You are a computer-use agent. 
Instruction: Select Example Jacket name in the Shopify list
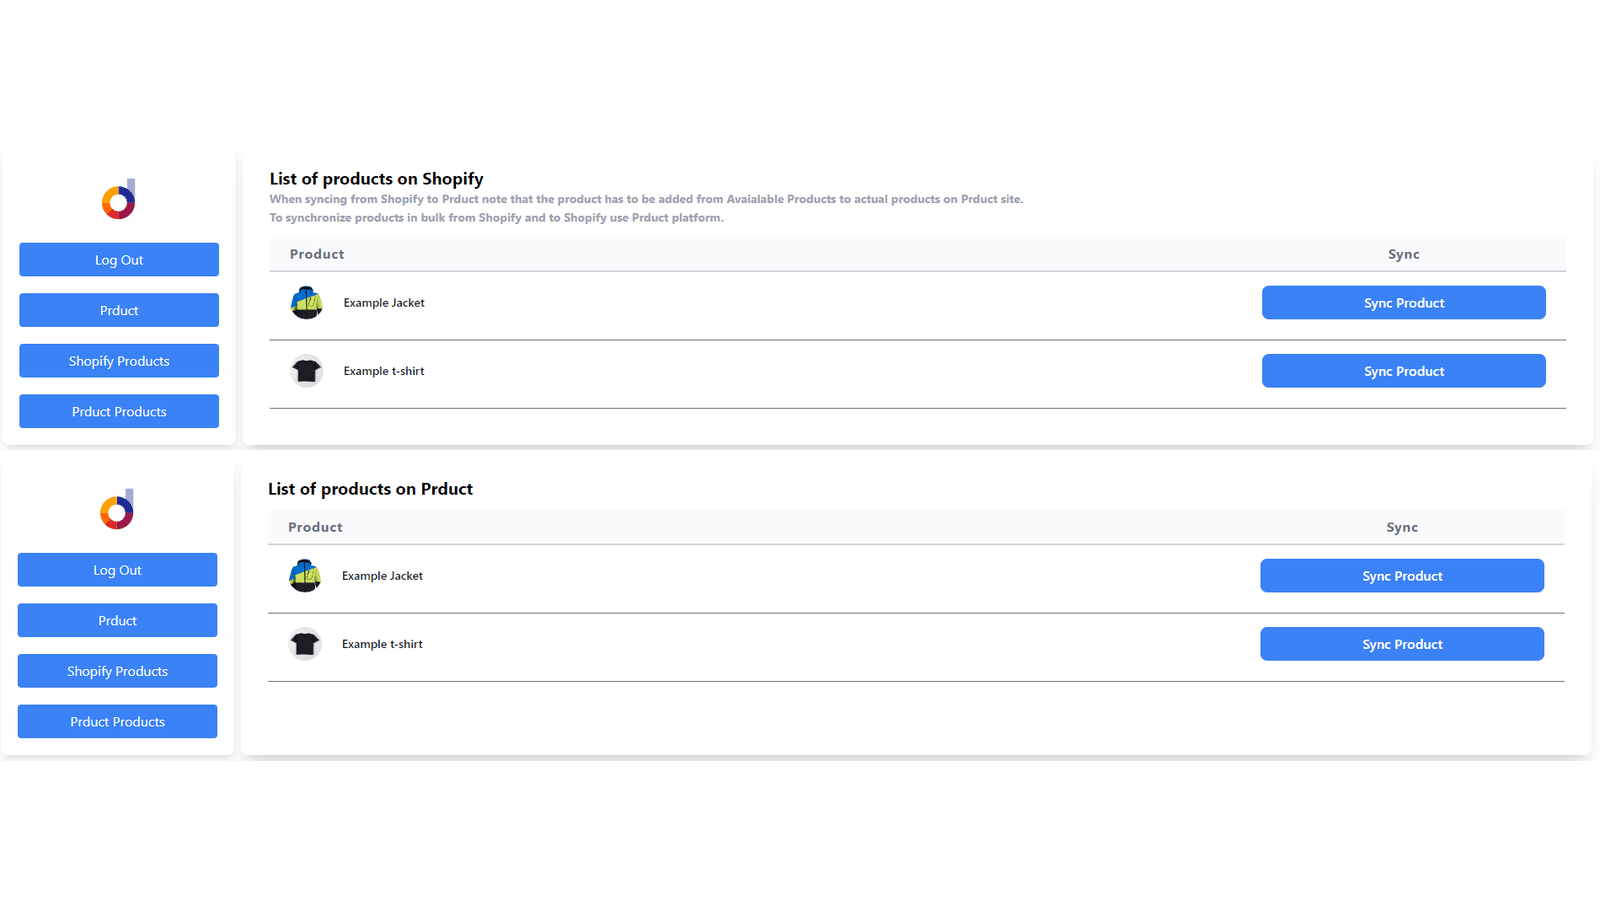tap(384, 303)
